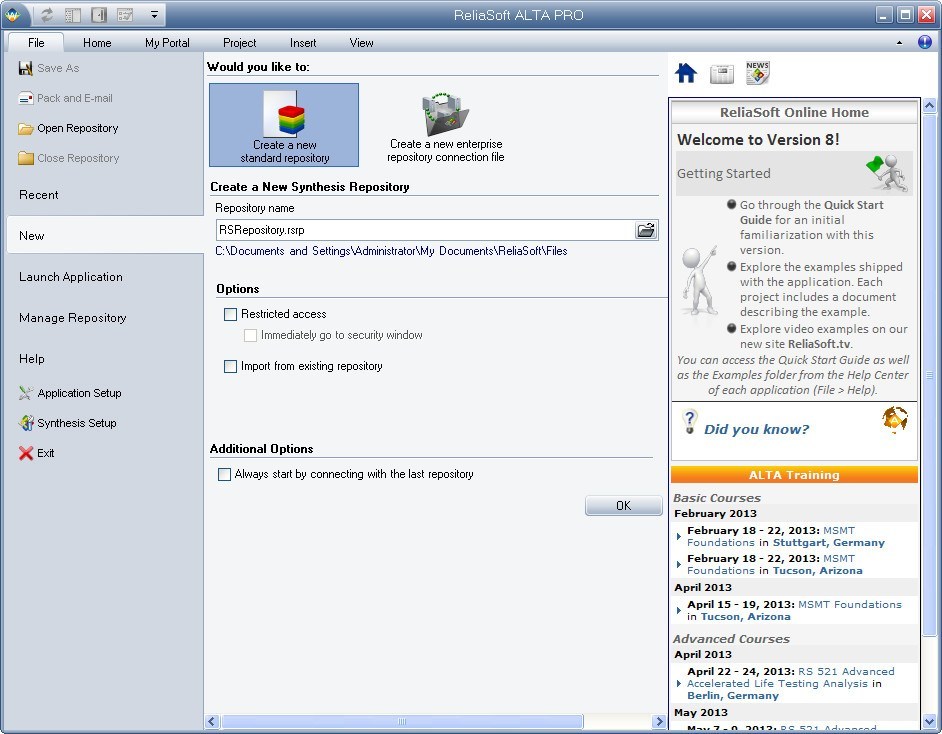
Task: Select Create a new enterprise repository connection file
Action: click(446, 127)
